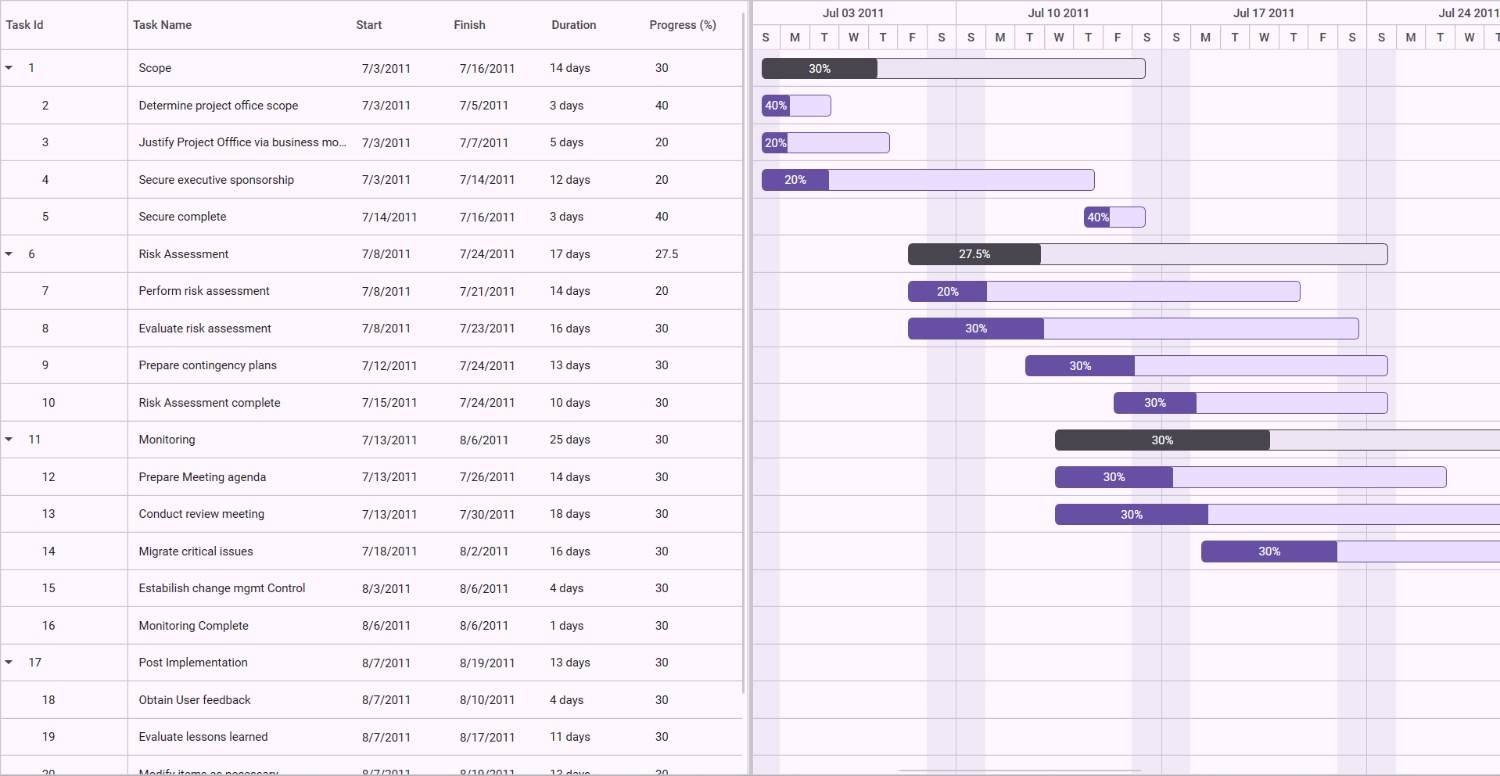Click the Jul 10 2011 timeline week header
Image resolution: width=1500 pixels, height=776 pixels.
point(1058,13)
